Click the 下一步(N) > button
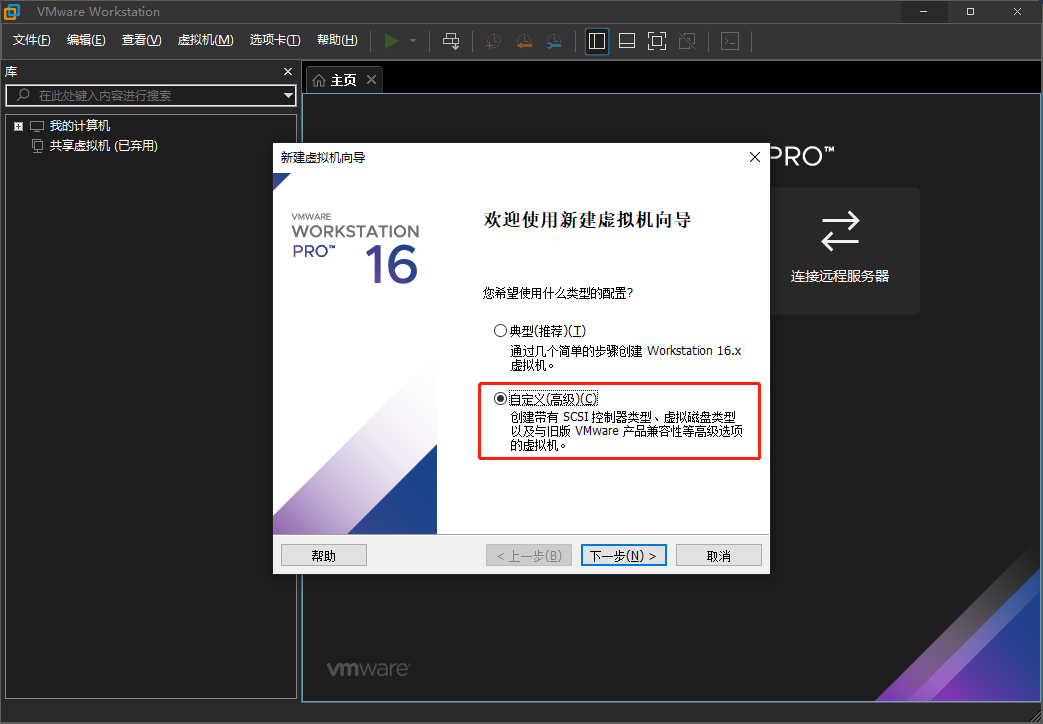Image resolution: width=1043 pixels, height=724 pixels. pyautogui.click(x=623, y=556)
